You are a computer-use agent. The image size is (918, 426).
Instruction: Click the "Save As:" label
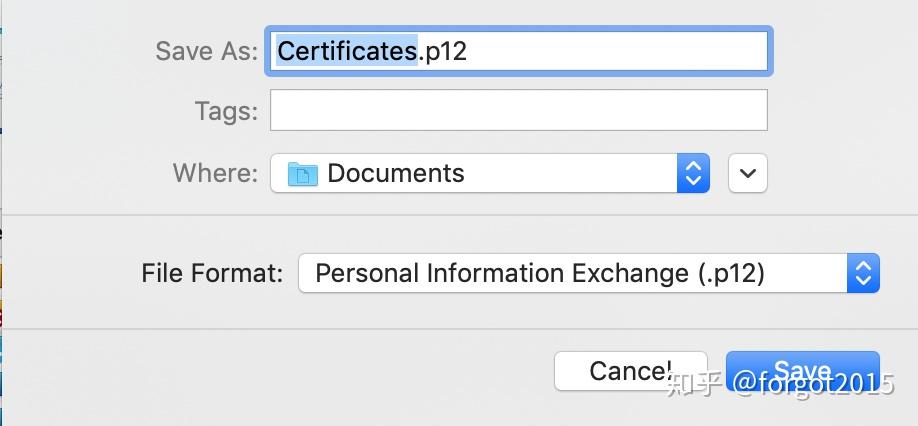click(x=207, y=51)
